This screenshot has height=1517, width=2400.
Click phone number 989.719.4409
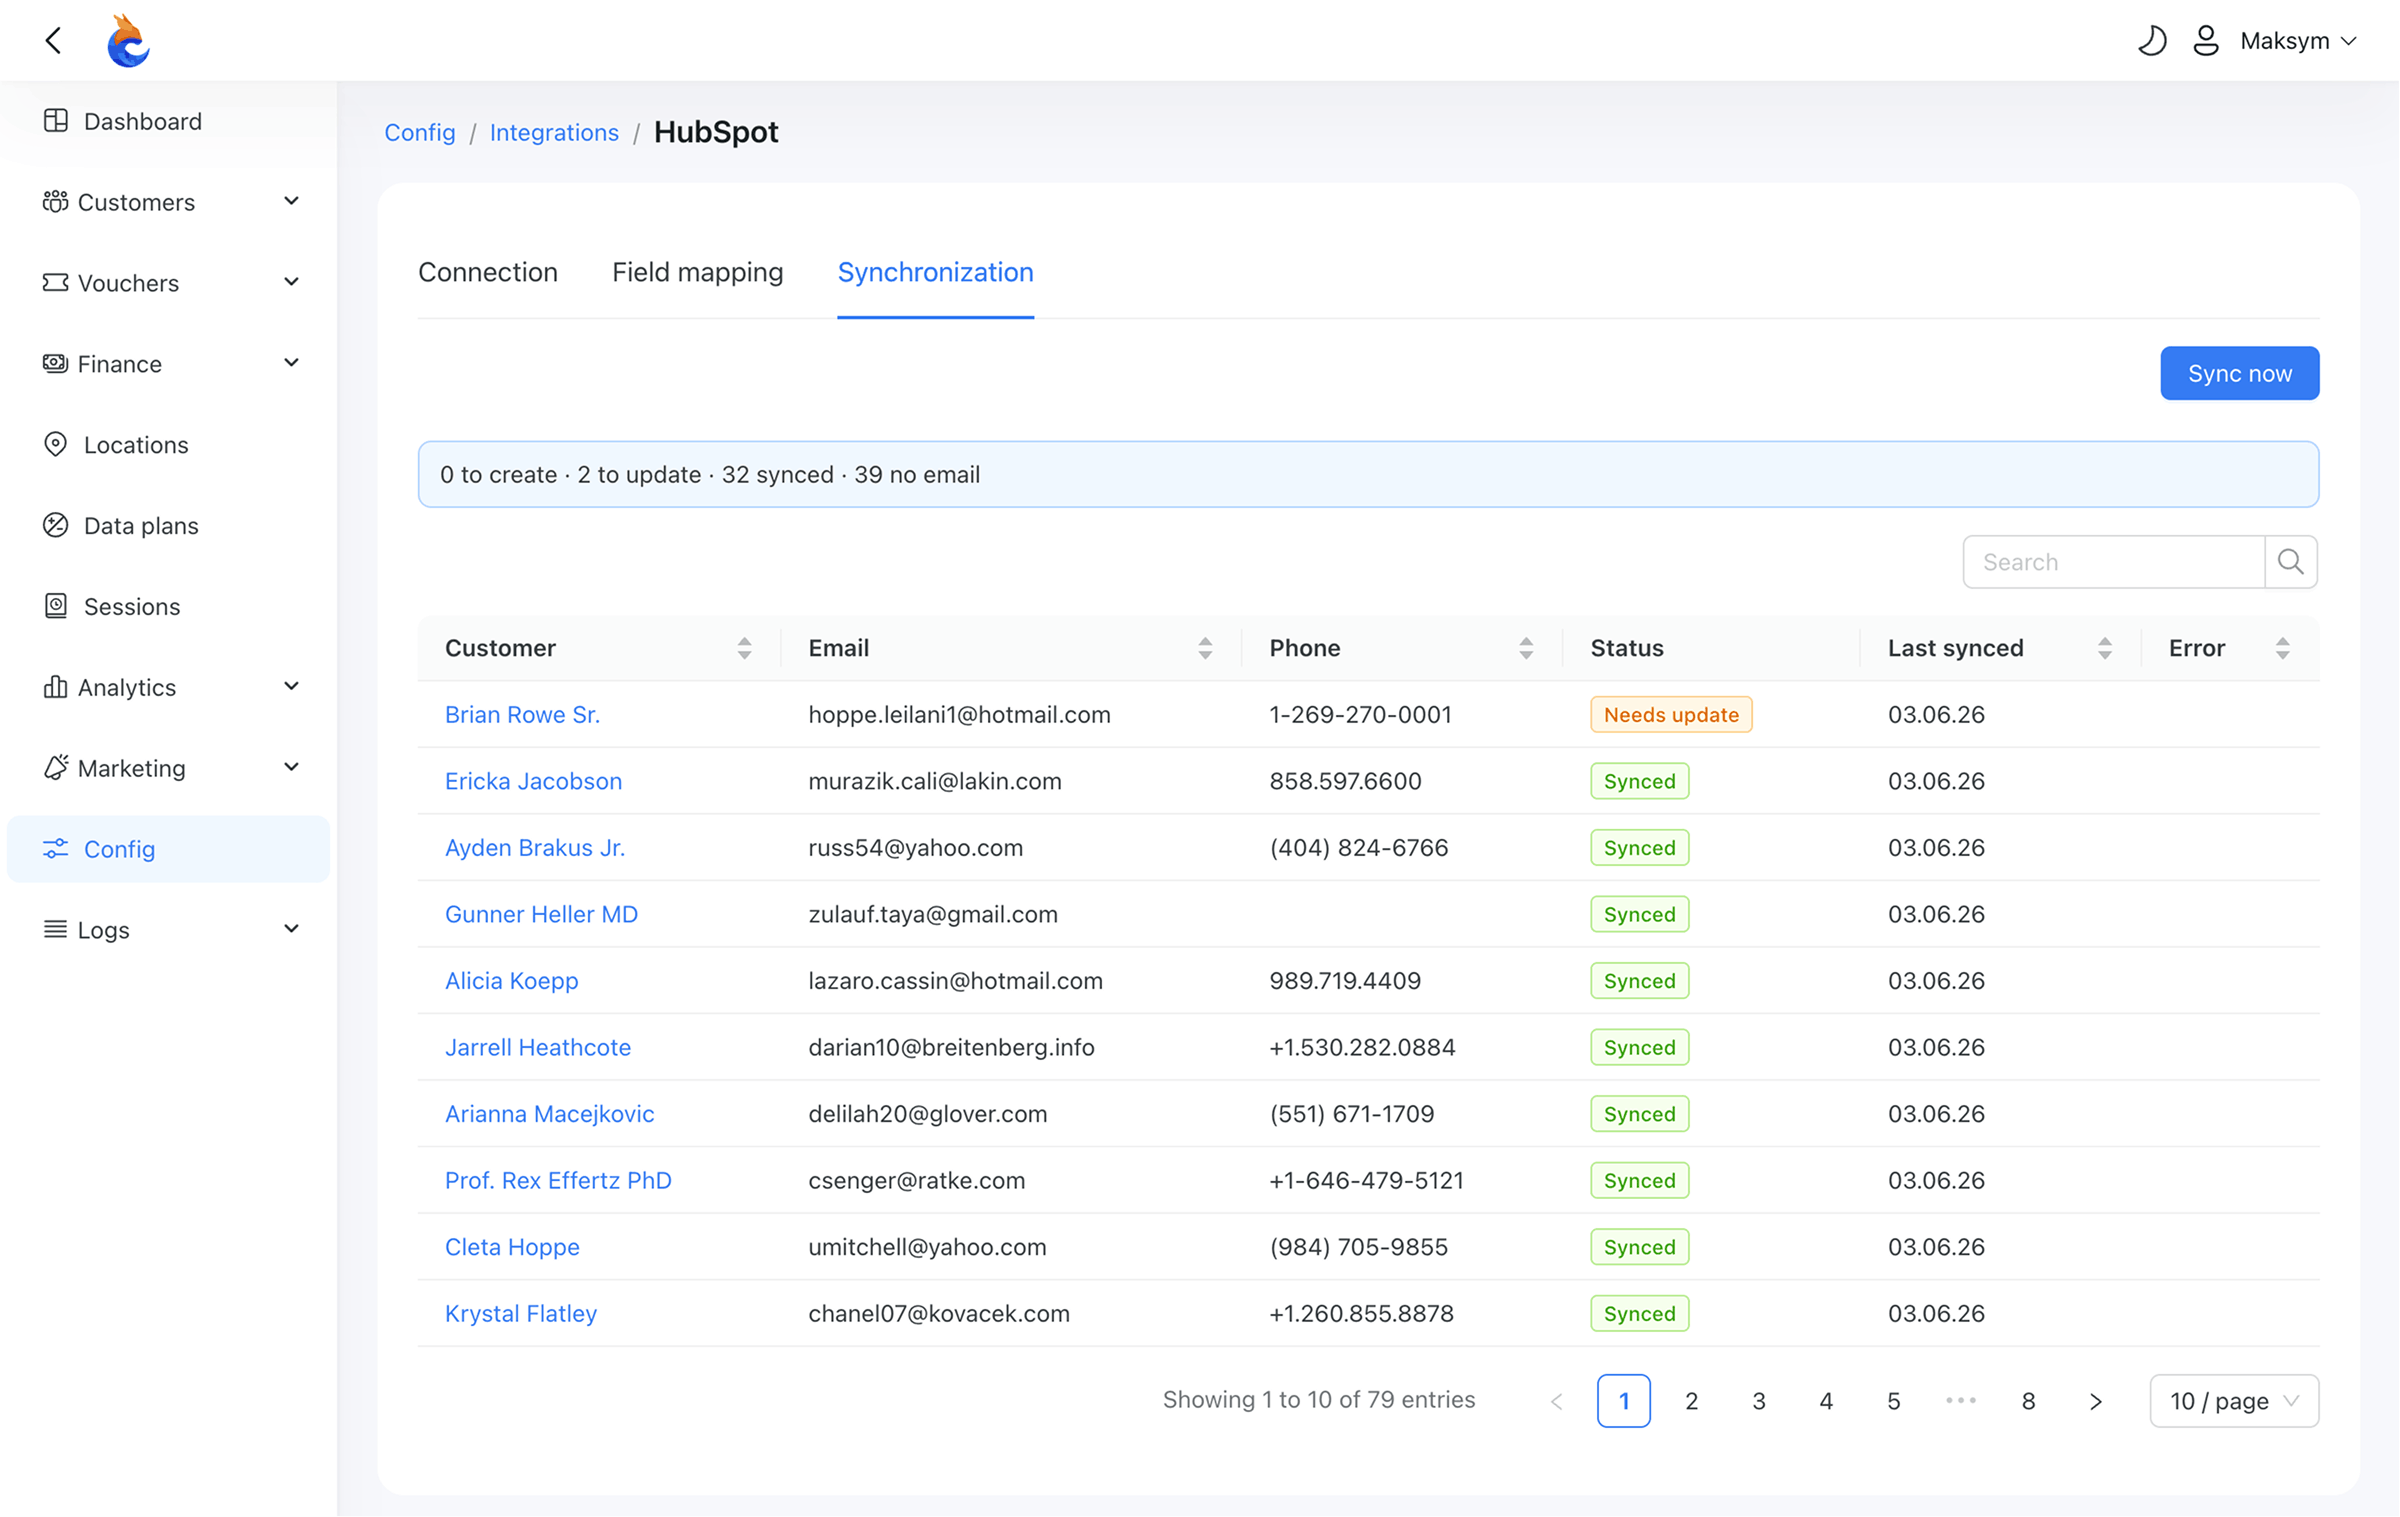(x=1346, y=981)
